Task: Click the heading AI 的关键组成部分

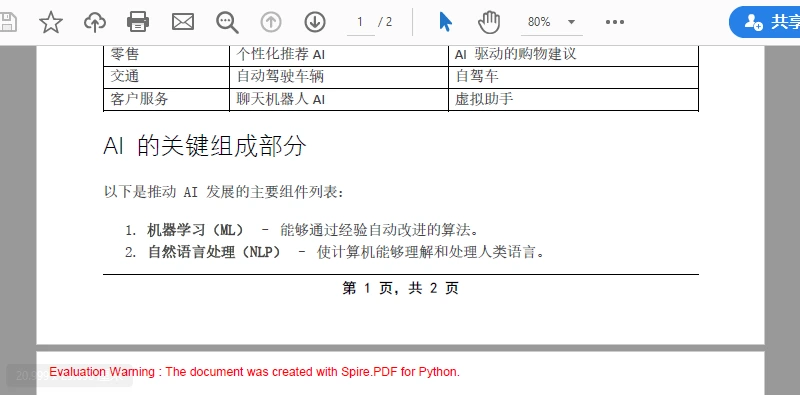Action: (x=205, y=147)
